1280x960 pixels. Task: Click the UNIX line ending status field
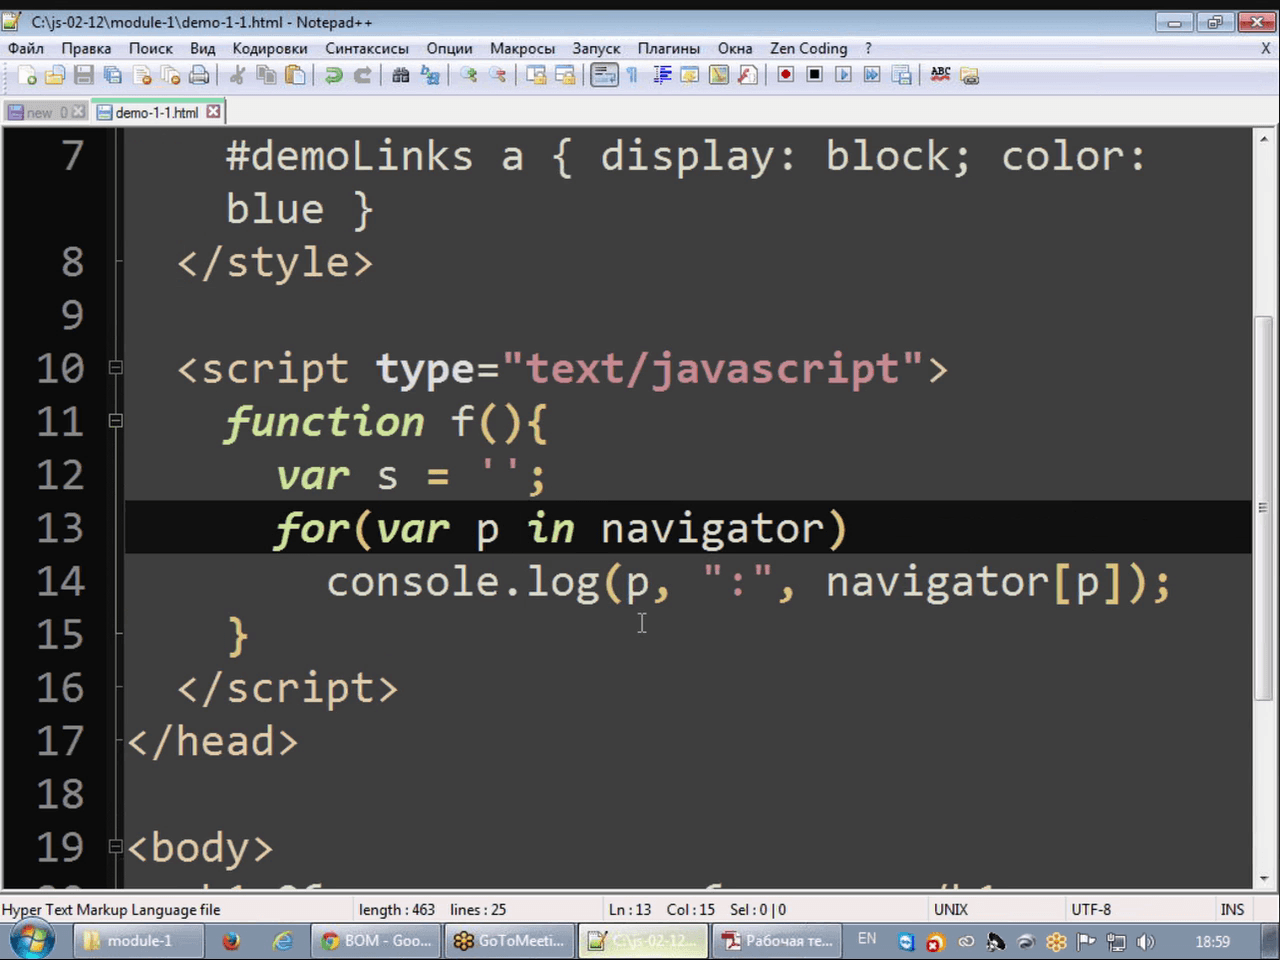click(950, 909)
